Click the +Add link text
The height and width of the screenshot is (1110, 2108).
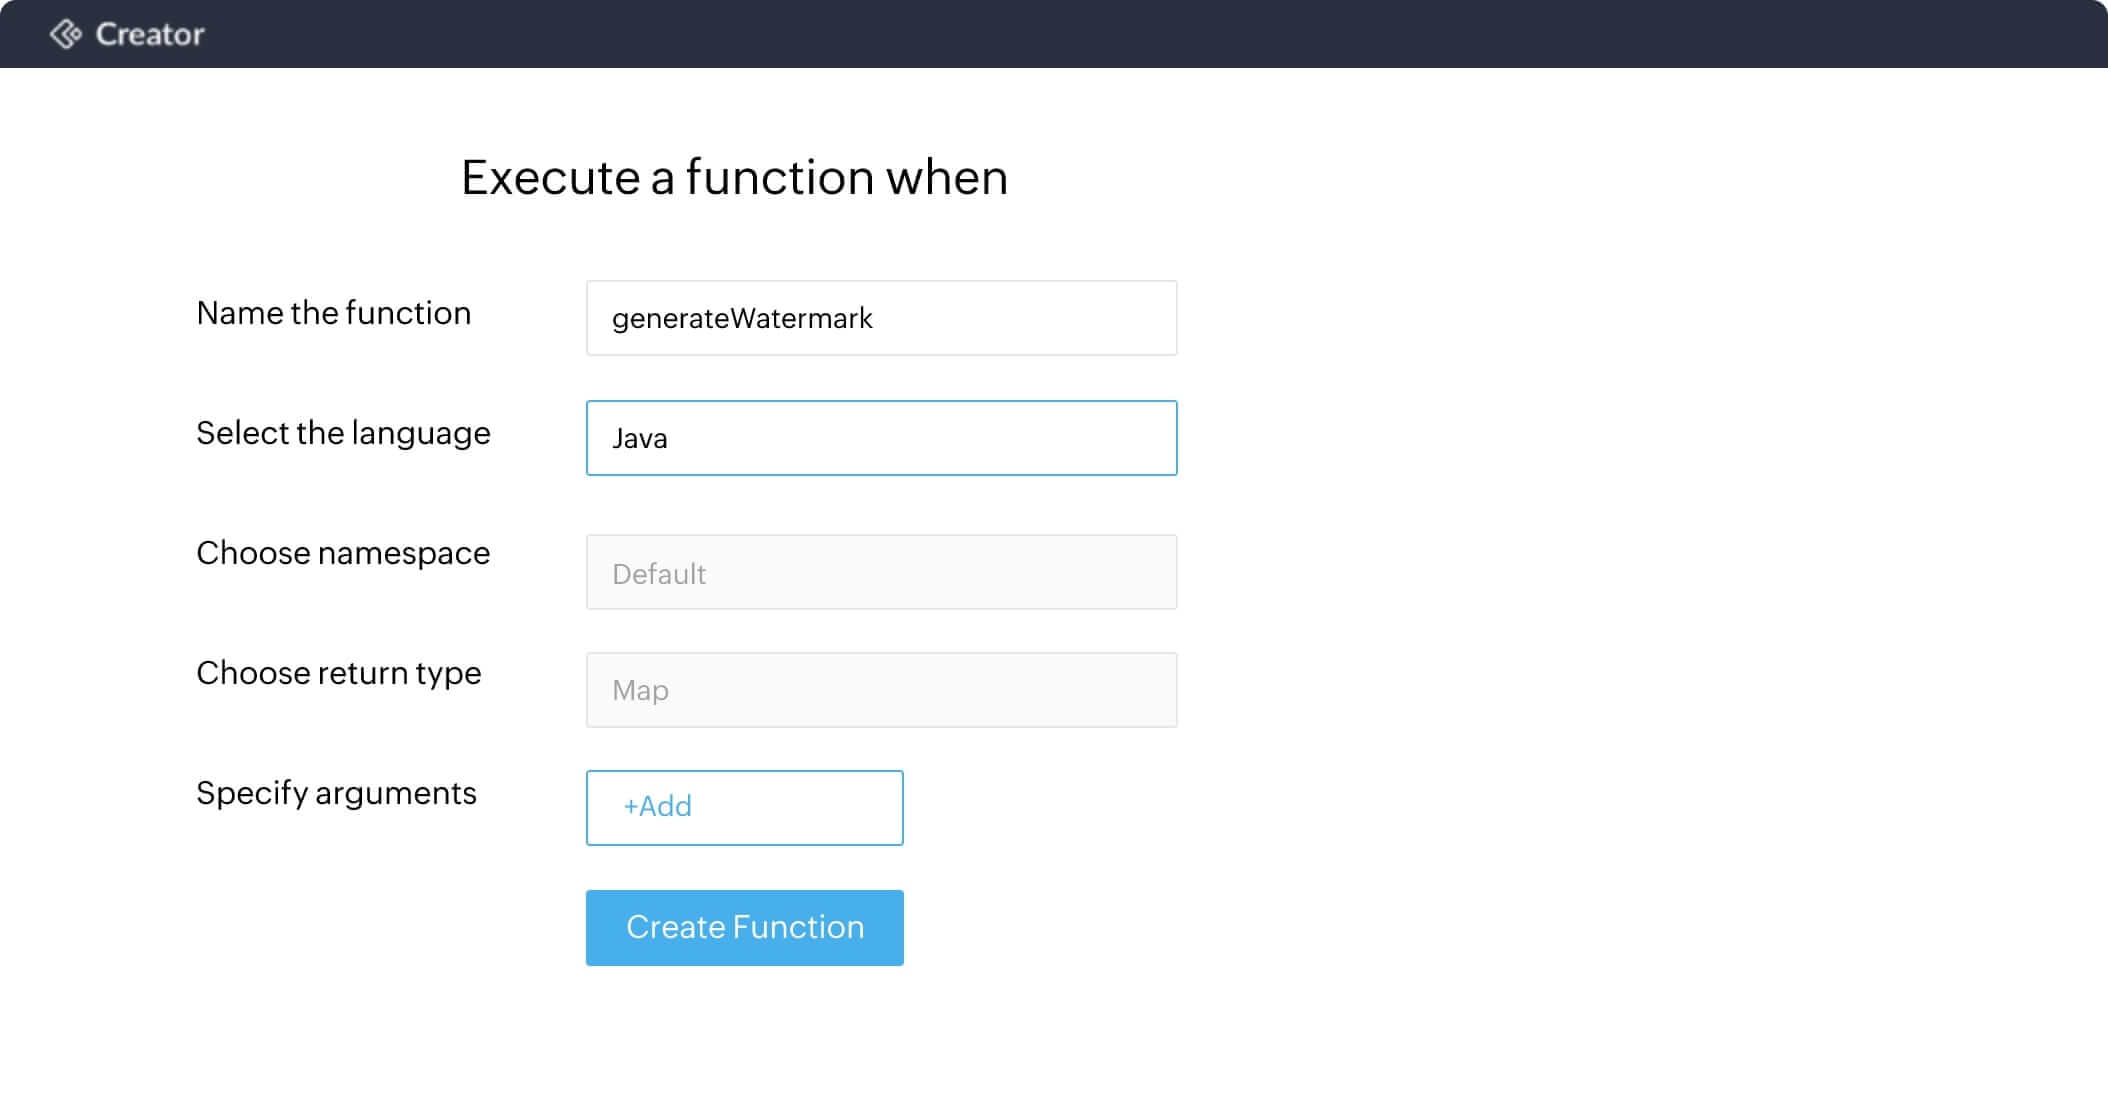657,806
